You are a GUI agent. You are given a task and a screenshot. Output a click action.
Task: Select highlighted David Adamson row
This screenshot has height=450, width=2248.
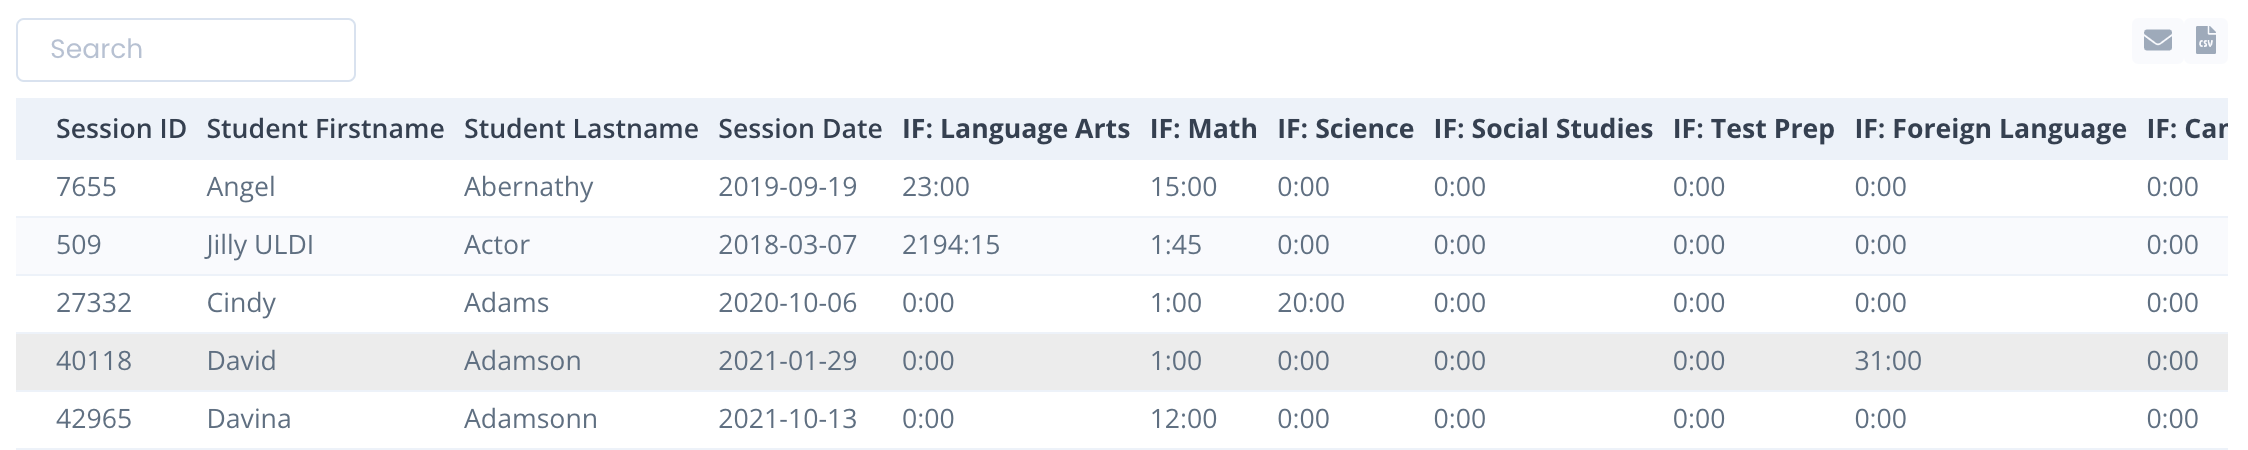point(1122,361)
